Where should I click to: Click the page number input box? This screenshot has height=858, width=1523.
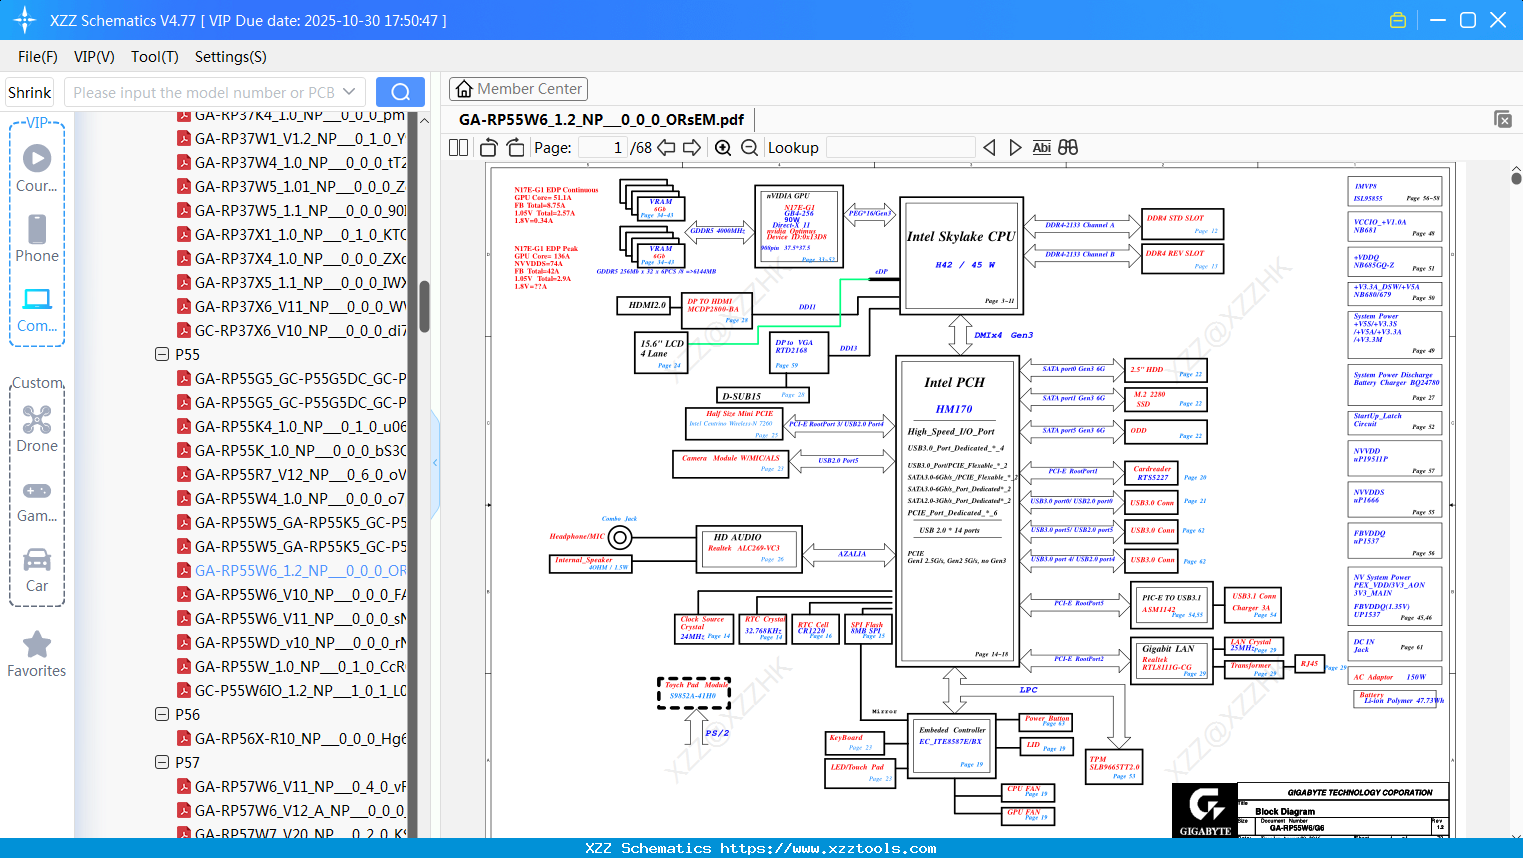[602, 147]
